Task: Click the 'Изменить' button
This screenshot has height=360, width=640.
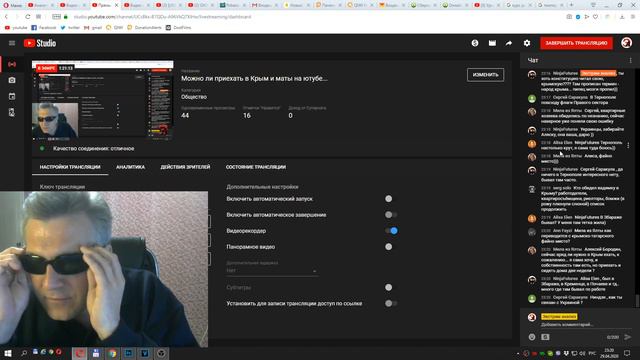Action: [x=485, y=75]
